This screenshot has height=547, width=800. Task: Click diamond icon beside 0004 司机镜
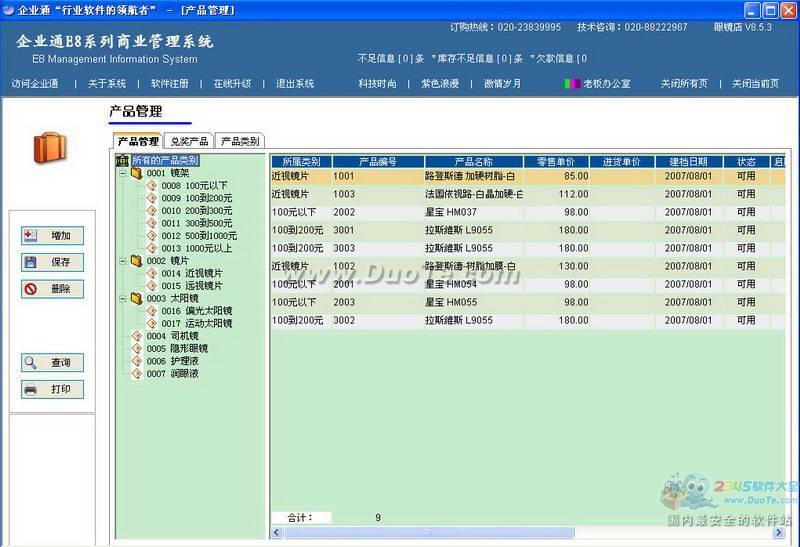136,336
